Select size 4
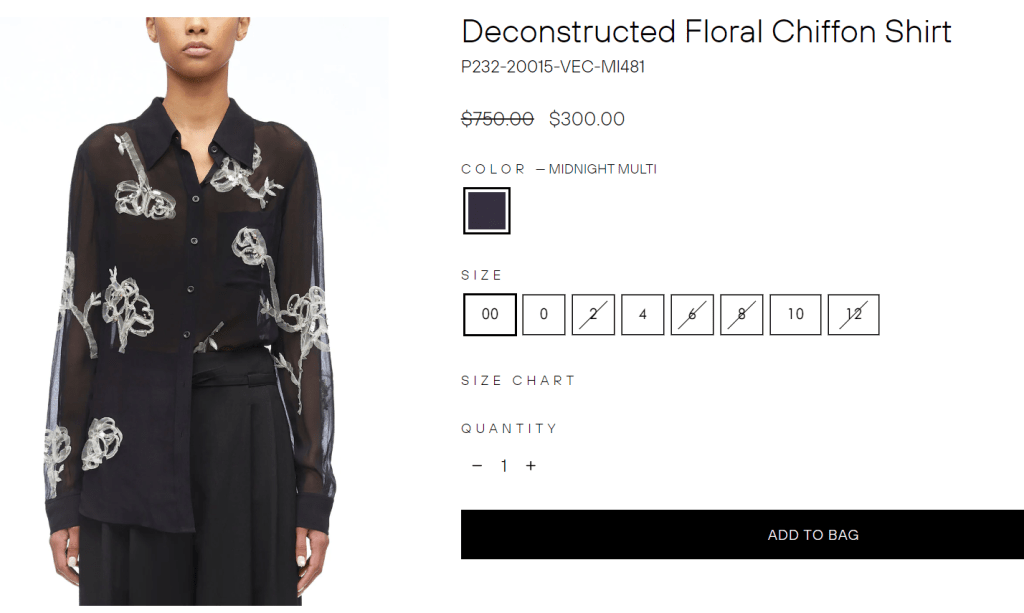1024x613 pixels. [x=642, y=314]
